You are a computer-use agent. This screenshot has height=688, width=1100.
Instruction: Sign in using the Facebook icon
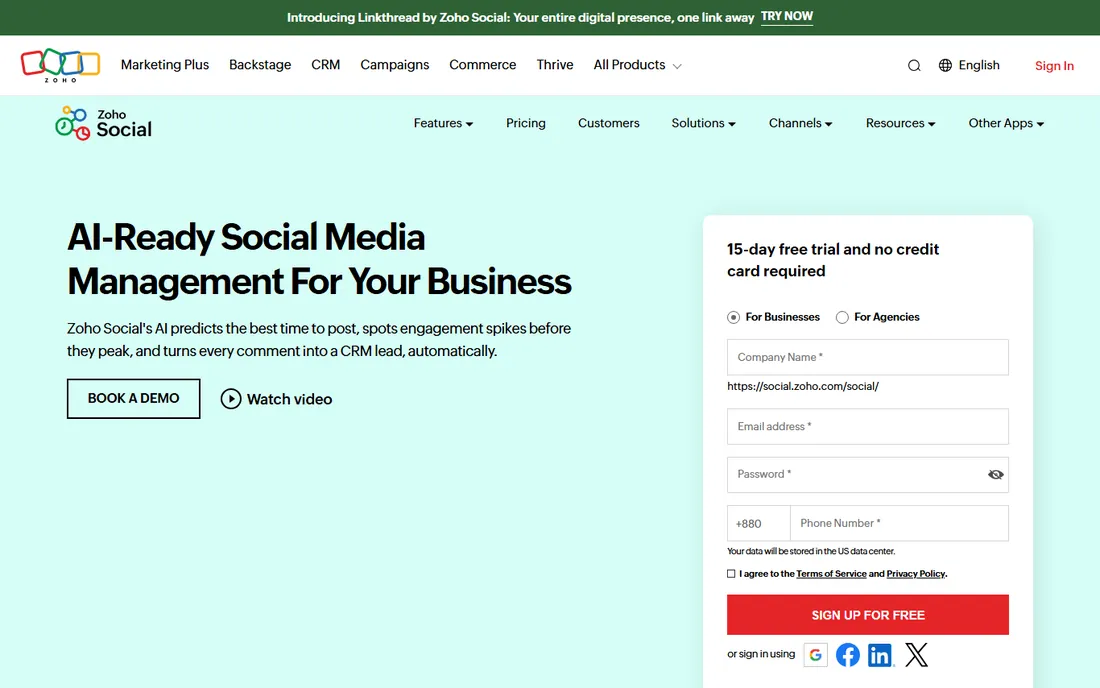(847, 654)
